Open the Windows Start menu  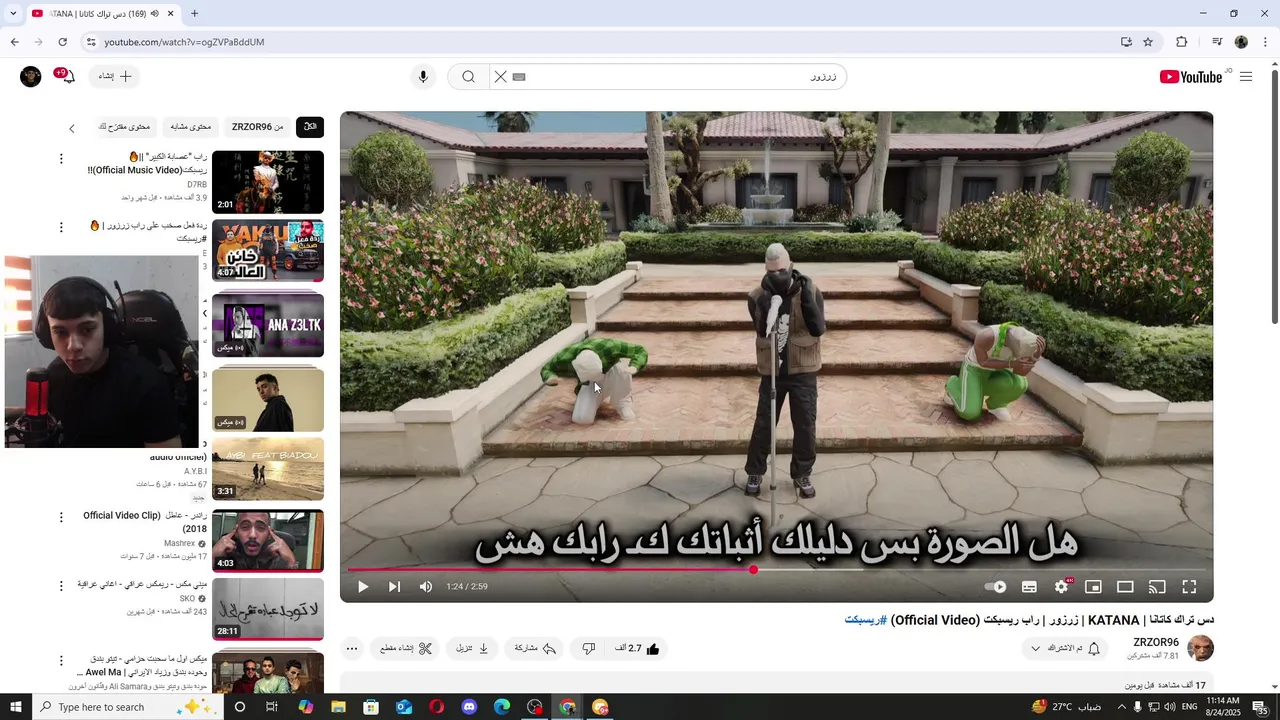(x=14, y=707)
